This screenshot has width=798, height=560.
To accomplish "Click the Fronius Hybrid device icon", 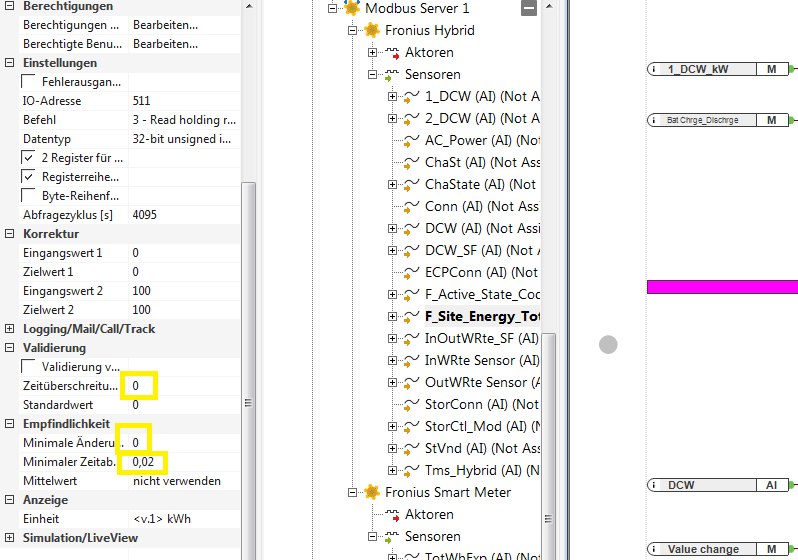I will pos(372,30).
